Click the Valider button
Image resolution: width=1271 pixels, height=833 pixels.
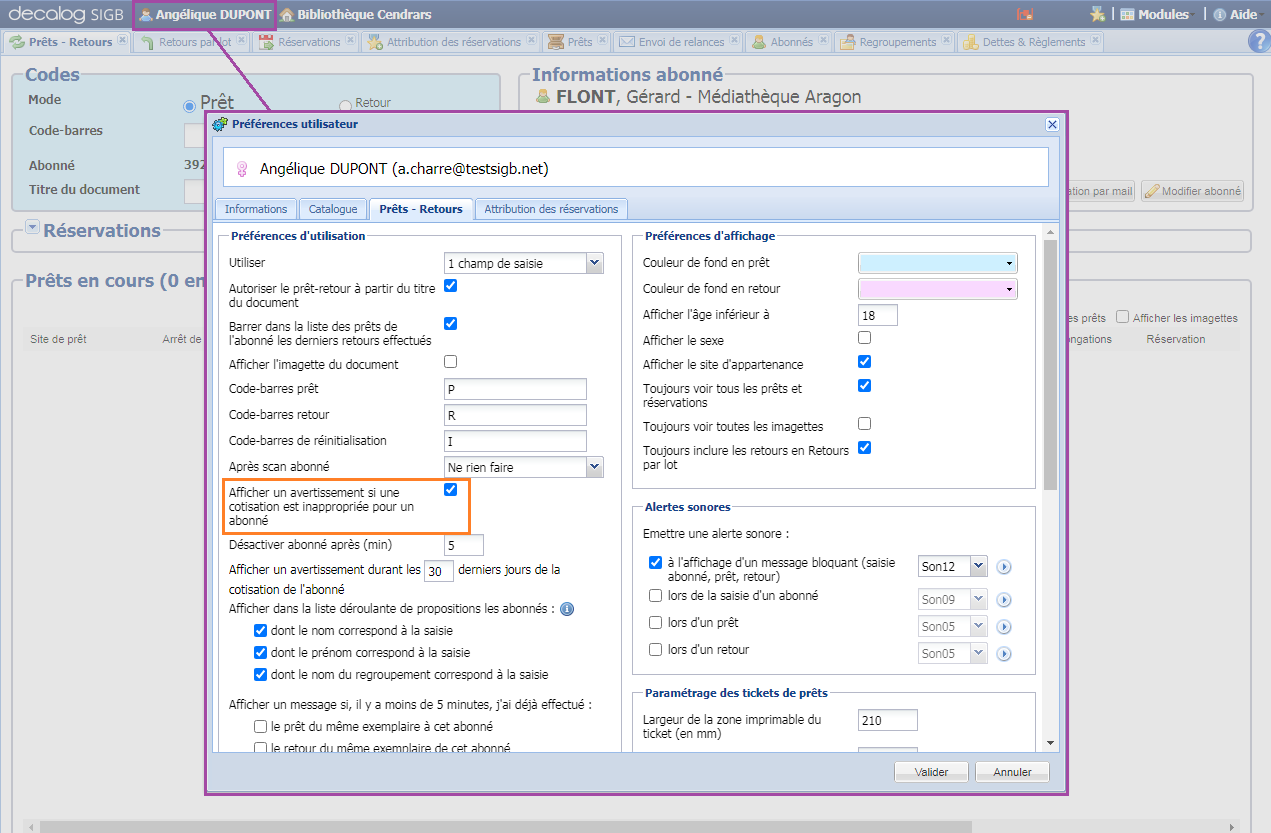[x=930, y=772]
